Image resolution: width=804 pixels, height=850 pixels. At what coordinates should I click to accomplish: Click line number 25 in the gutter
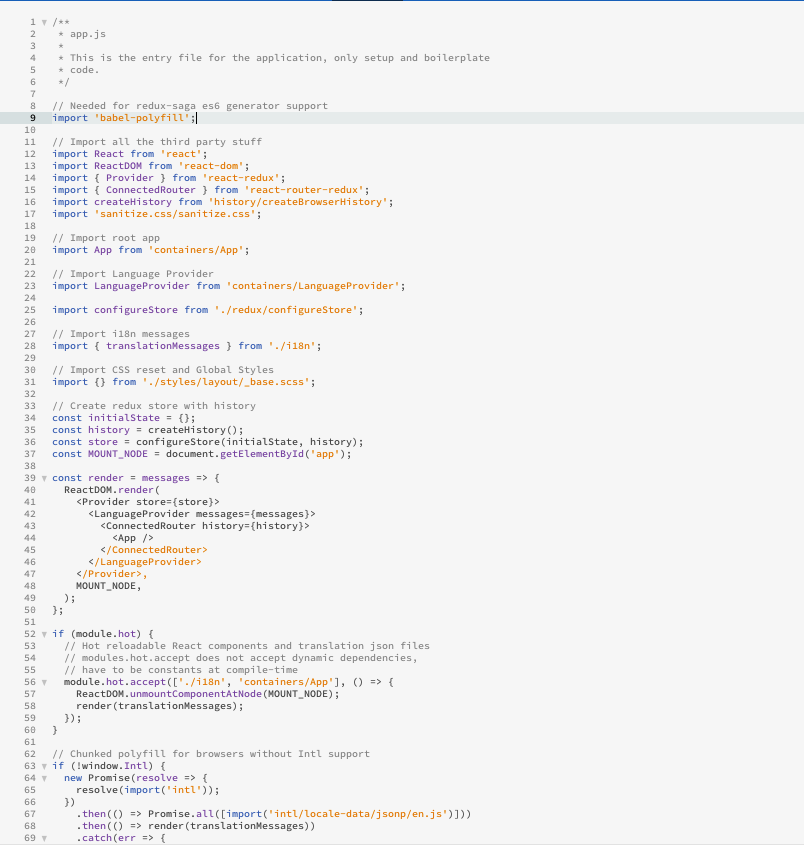pos(30,310)
